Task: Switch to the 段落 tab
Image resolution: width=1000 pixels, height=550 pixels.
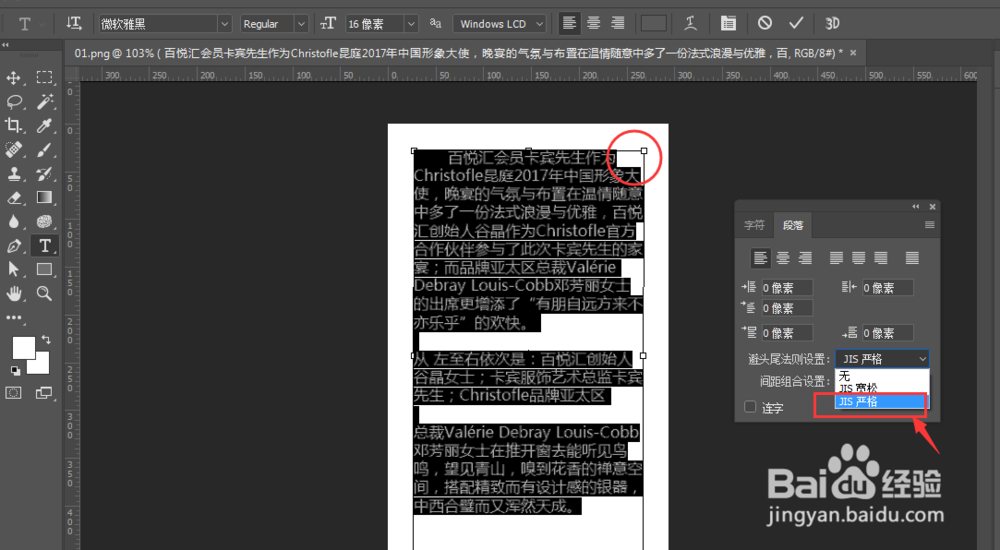Action: click(x=793, y=225)
